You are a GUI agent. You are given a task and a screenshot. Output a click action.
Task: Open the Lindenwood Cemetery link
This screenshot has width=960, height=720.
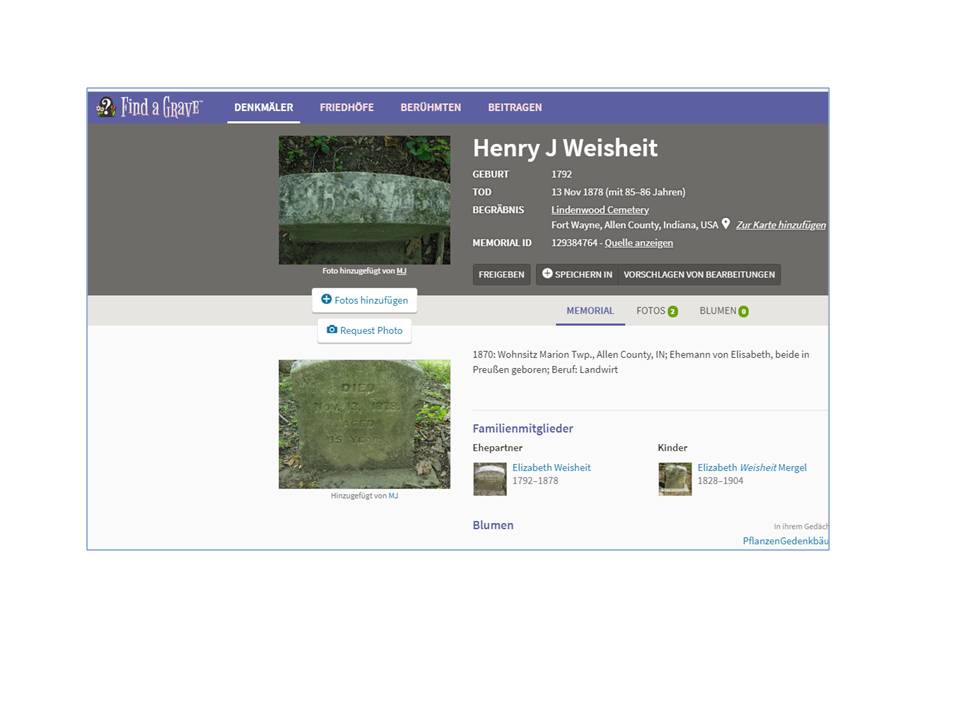[600, 209]
